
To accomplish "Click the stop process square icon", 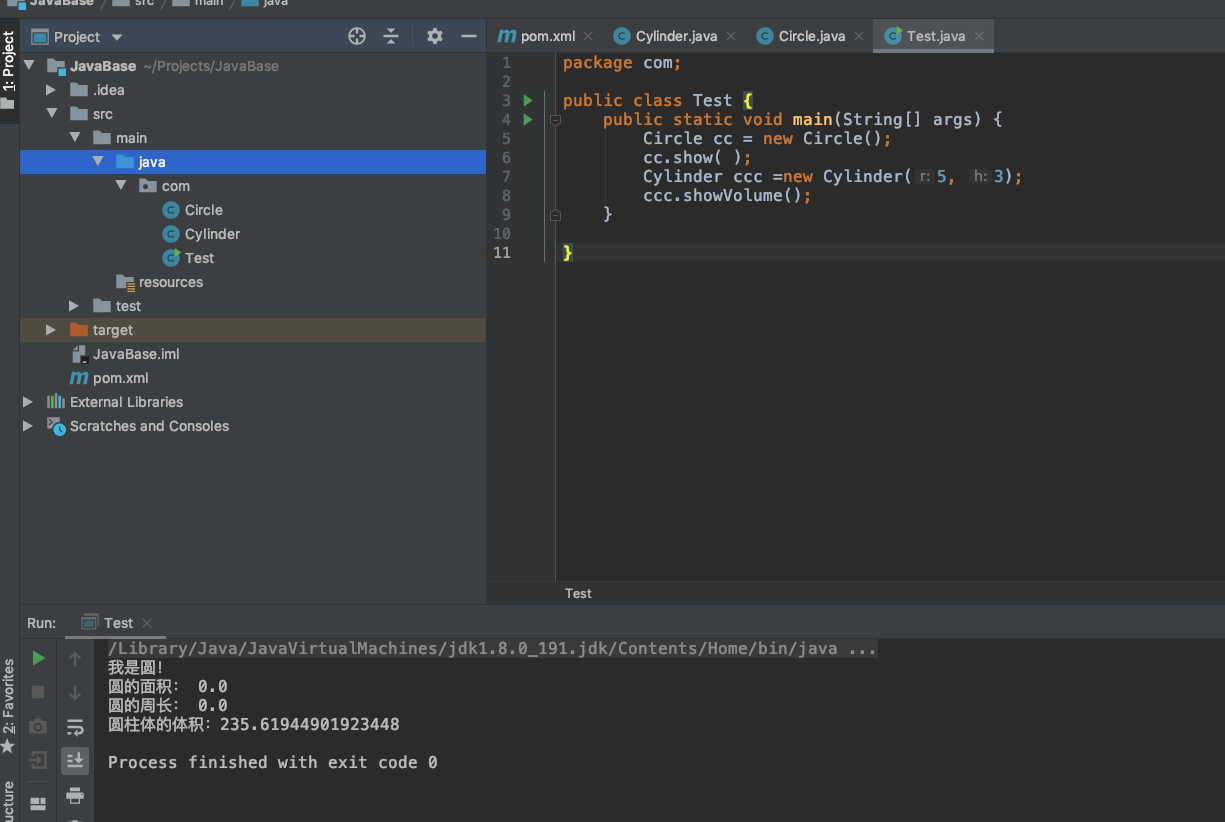I will tap(38, 692).
